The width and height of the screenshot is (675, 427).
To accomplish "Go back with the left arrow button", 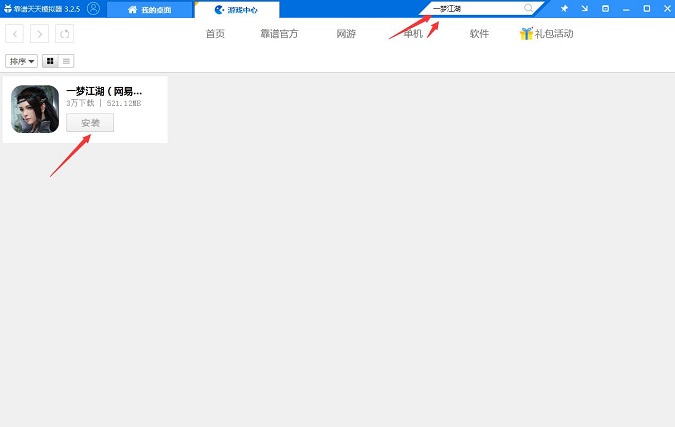I will point(15,34).
